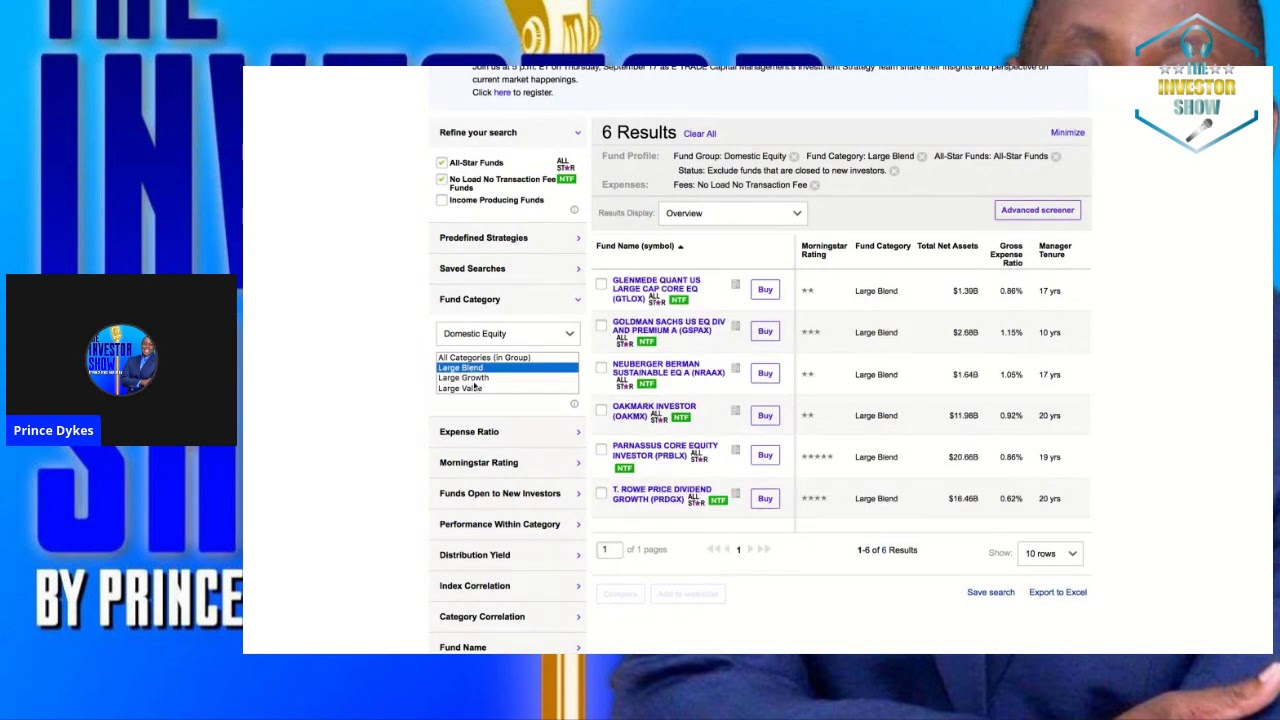Open the info icon below the category list

tap(574, 404)
